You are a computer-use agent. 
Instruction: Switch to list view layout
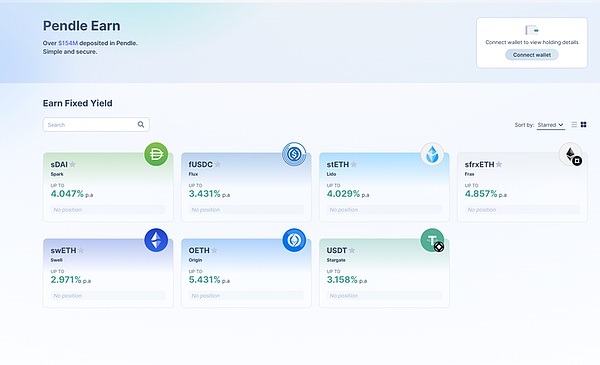click(574, 125)
